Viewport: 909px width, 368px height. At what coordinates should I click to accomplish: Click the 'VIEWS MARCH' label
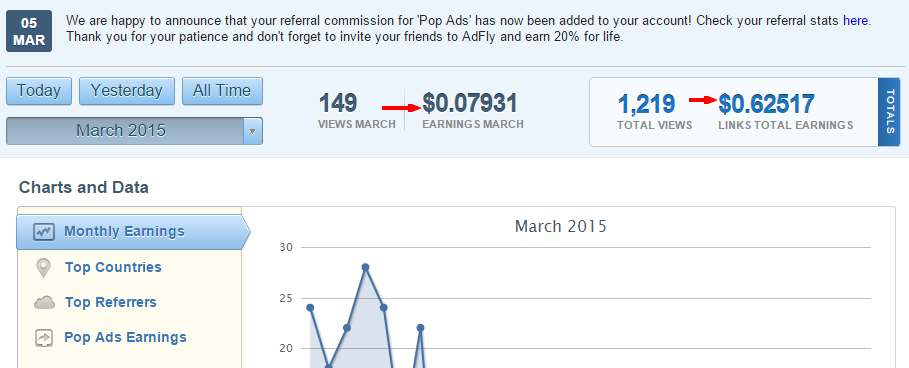point(357,124)
